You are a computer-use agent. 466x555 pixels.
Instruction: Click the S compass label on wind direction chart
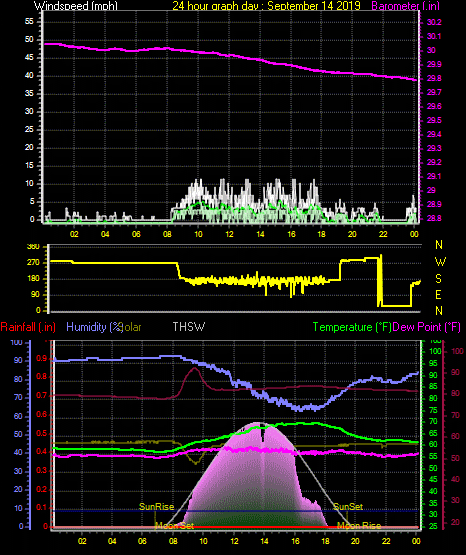(x=438, y=279)
